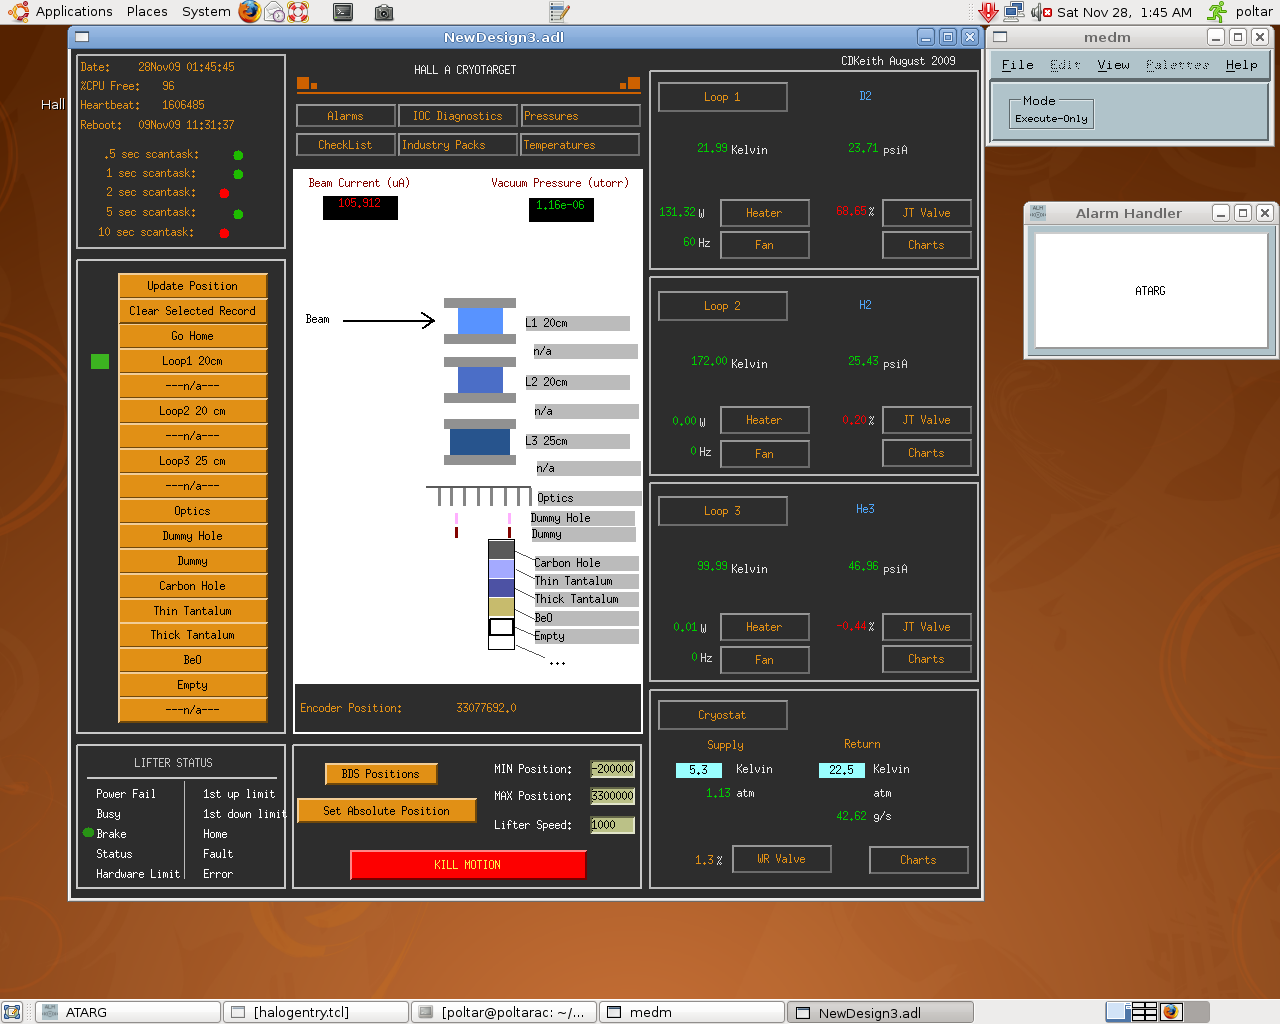Viewport: 1280px width, 1024px height.
Task: Open the Places menu
Action: pos(147,12)
